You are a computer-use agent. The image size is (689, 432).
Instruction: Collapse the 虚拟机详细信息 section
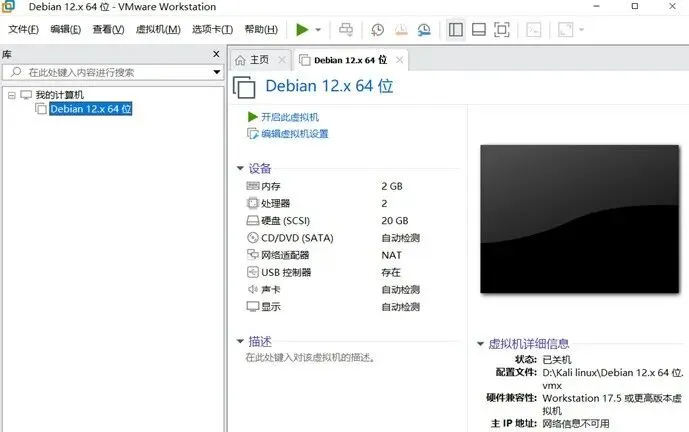pos(480,344)
